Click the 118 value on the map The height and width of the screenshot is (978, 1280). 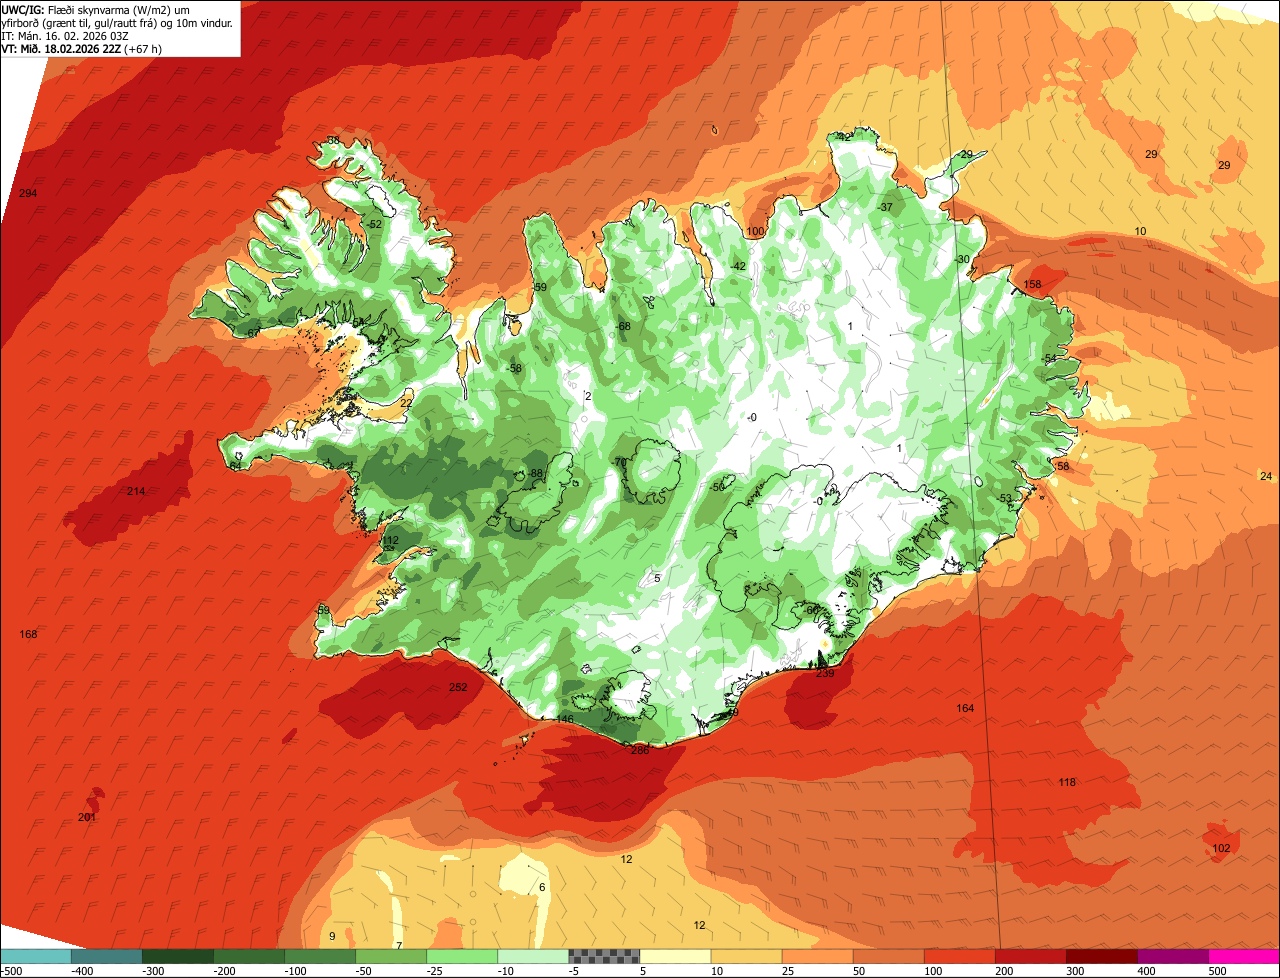click(x=1067, y=782)
